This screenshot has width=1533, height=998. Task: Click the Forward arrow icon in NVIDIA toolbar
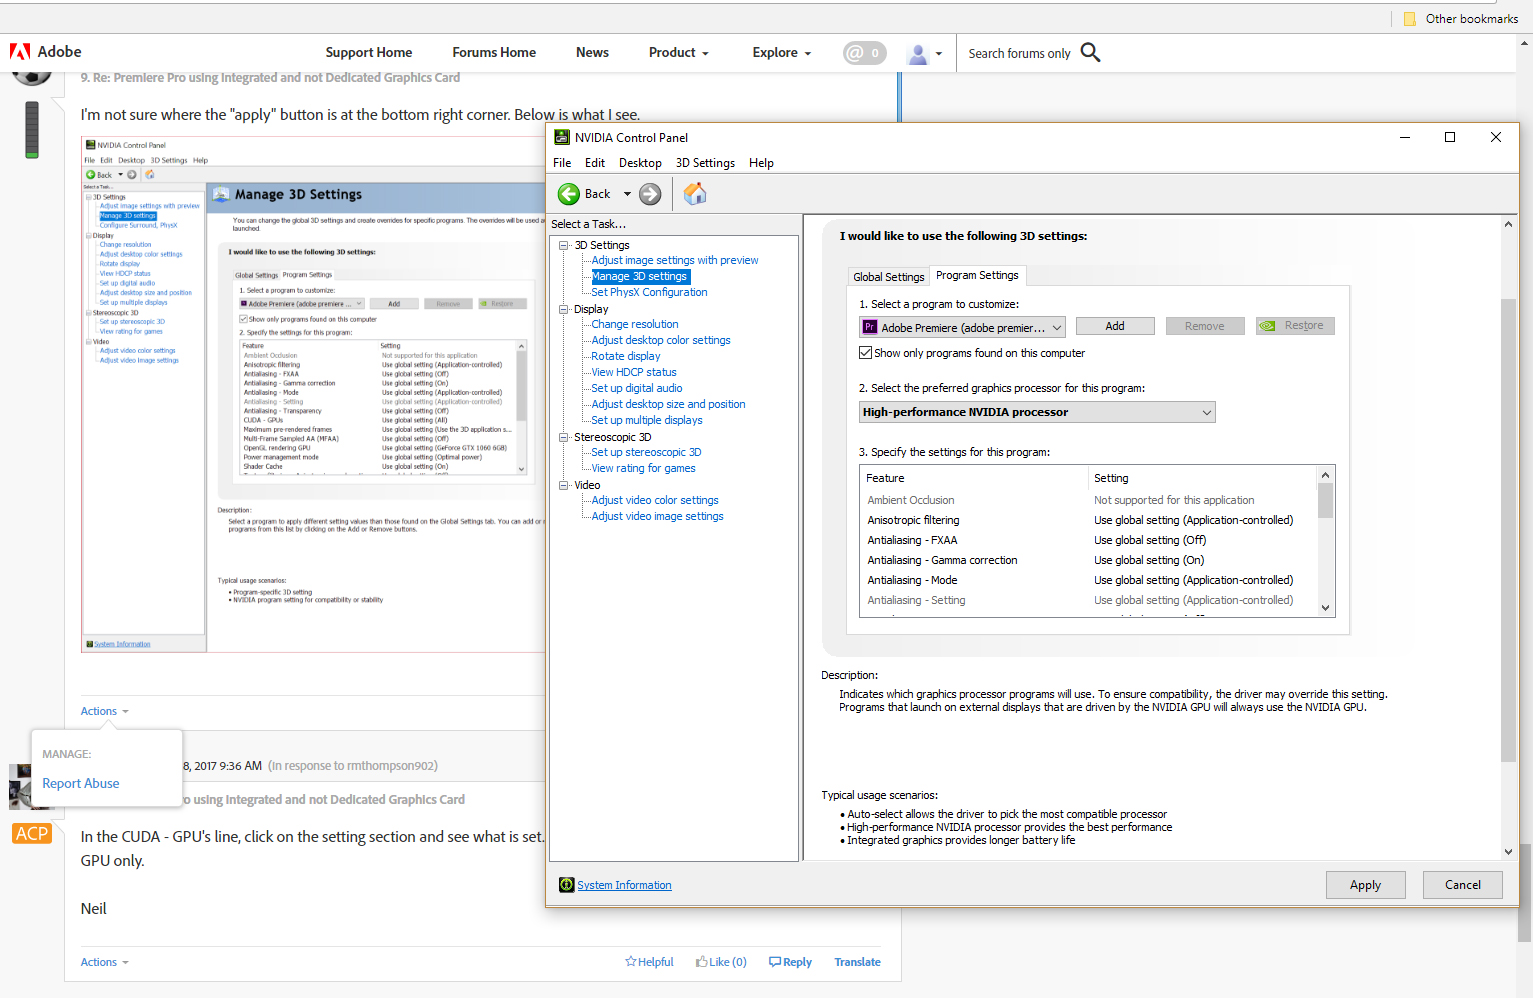tap(650, 194)
